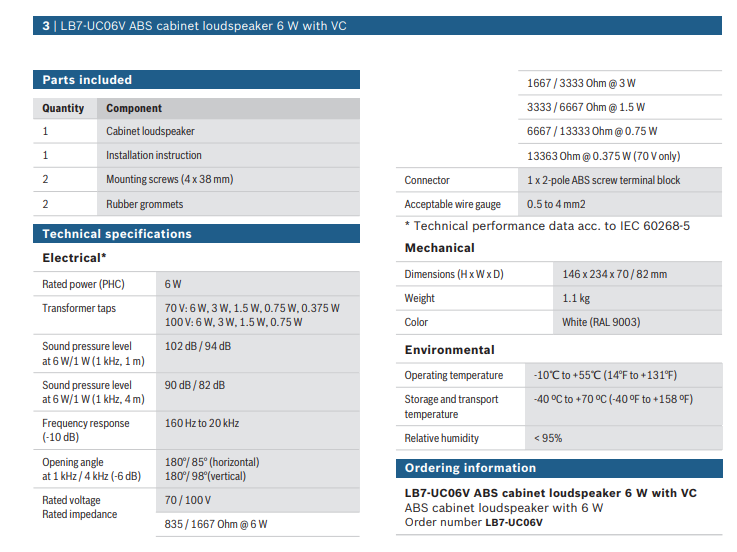Select the '180°/ 85° (horizontal)' value
Image resolution: width=737 pixels, height=552 pixels.
pos(212,462)
